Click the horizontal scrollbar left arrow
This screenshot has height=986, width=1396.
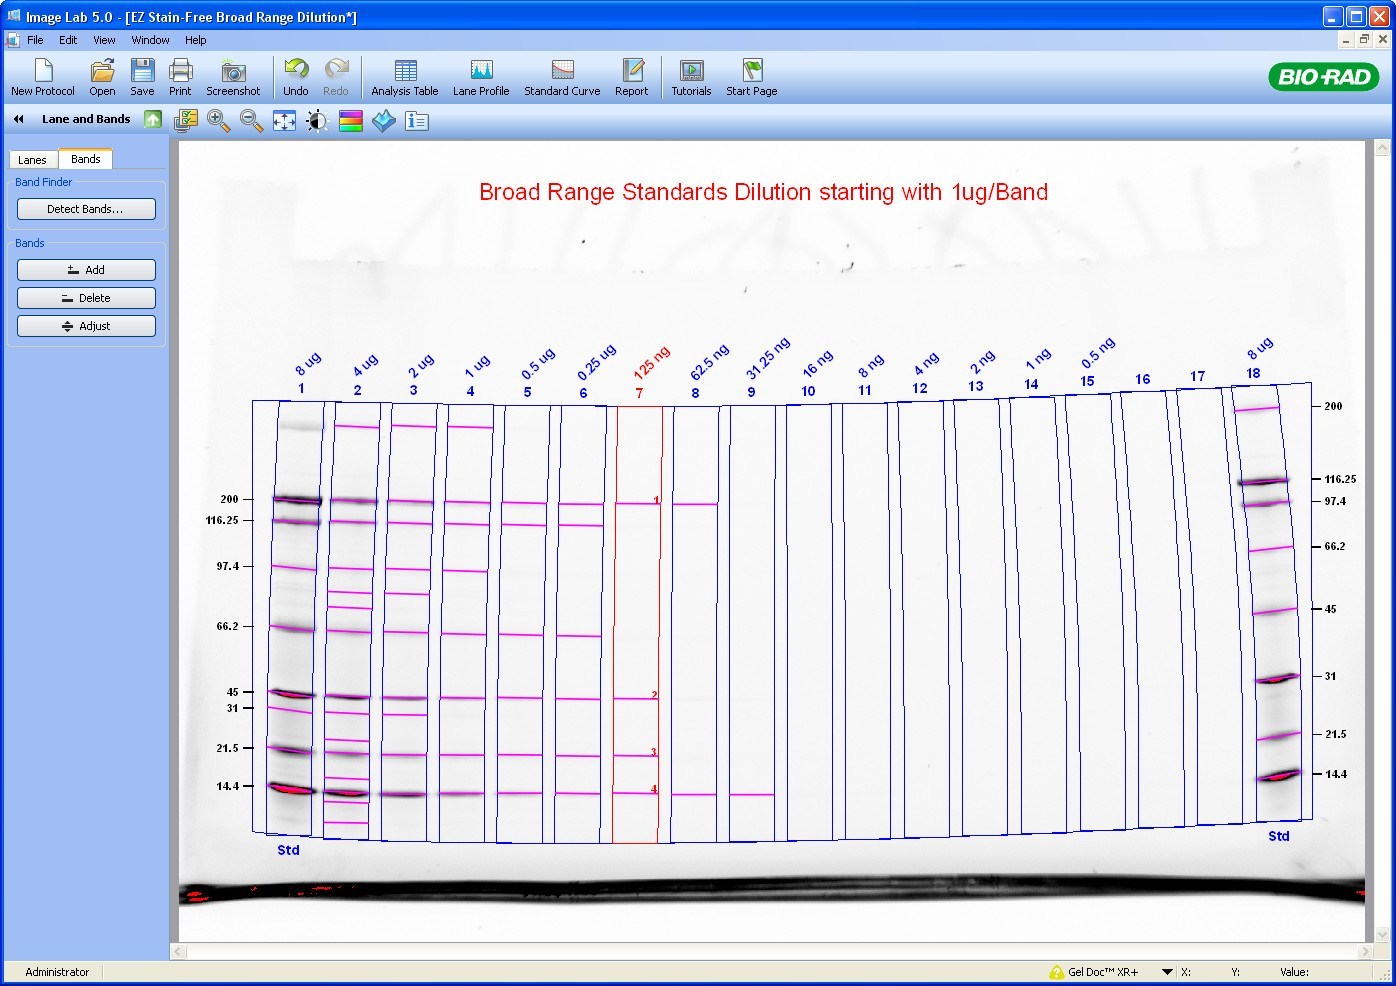(x=179, y=951)
